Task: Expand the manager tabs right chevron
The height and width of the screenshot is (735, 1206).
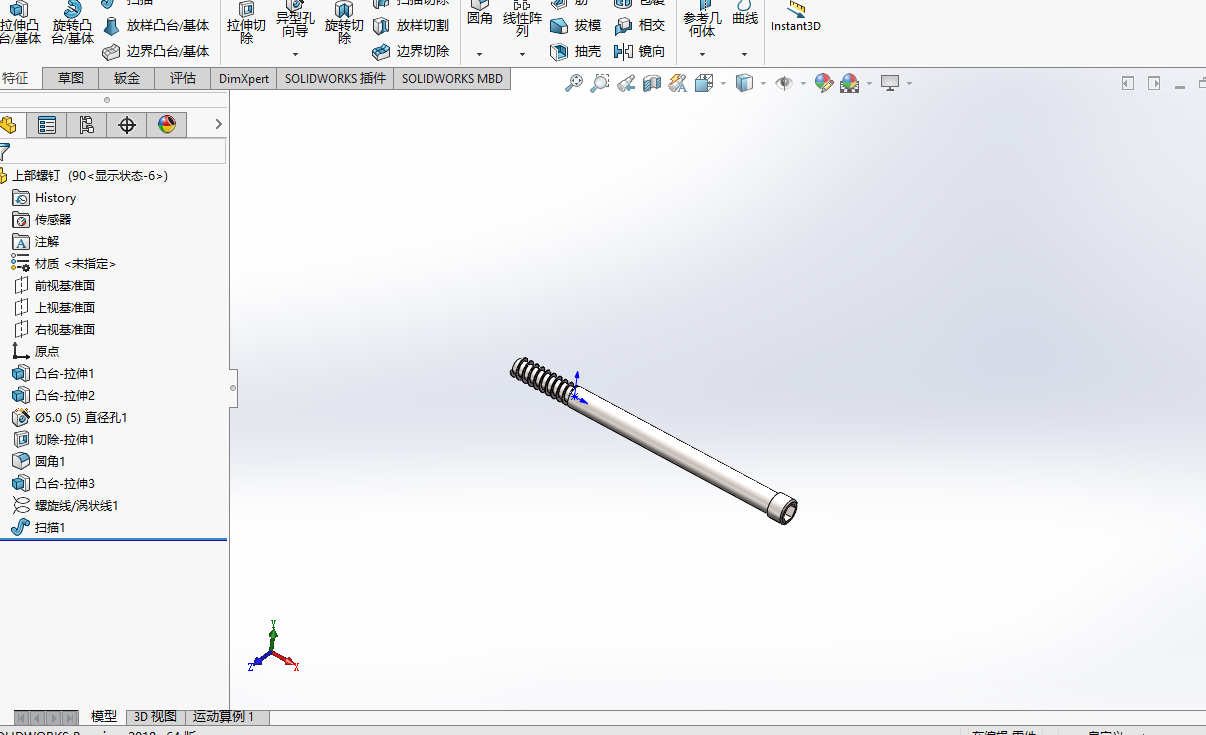Action: tap(219, 125)
